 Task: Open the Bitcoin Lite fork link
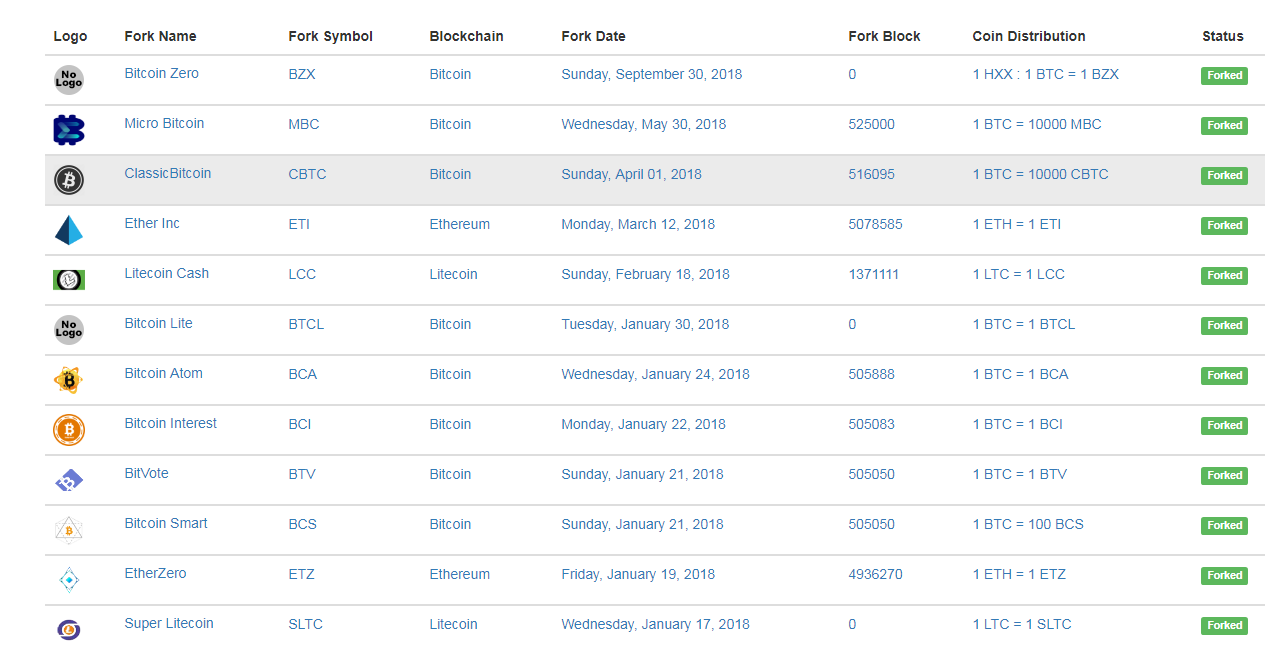coord(158,323)
